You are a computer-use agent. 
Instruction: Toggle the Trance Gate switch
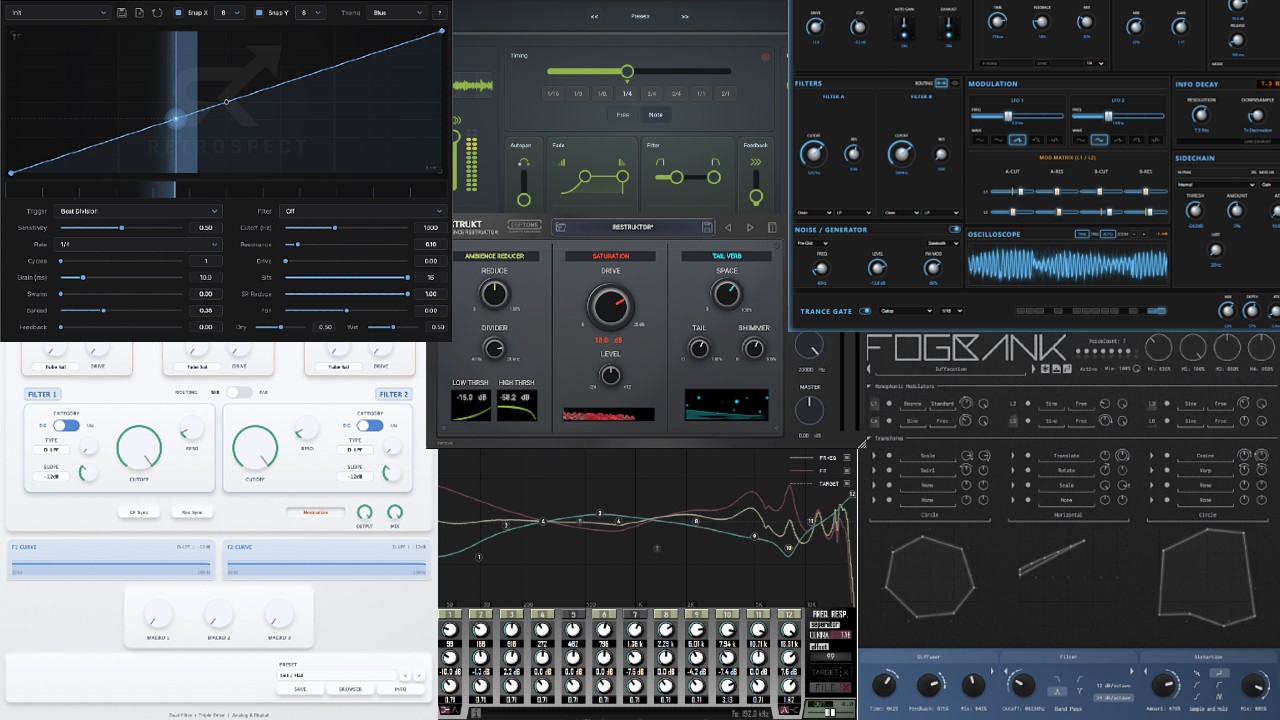click(x=865, y=311)
